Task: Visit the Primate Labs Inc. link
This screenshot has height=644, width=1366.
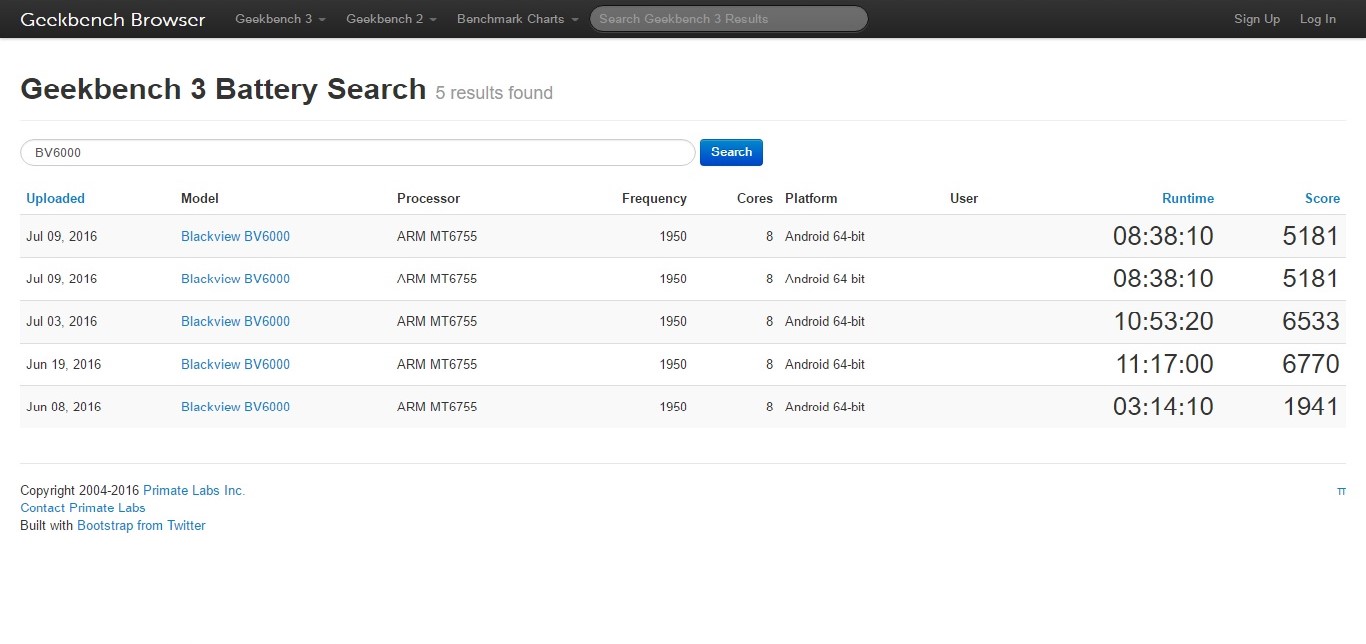Action: [x=194, y=490]
